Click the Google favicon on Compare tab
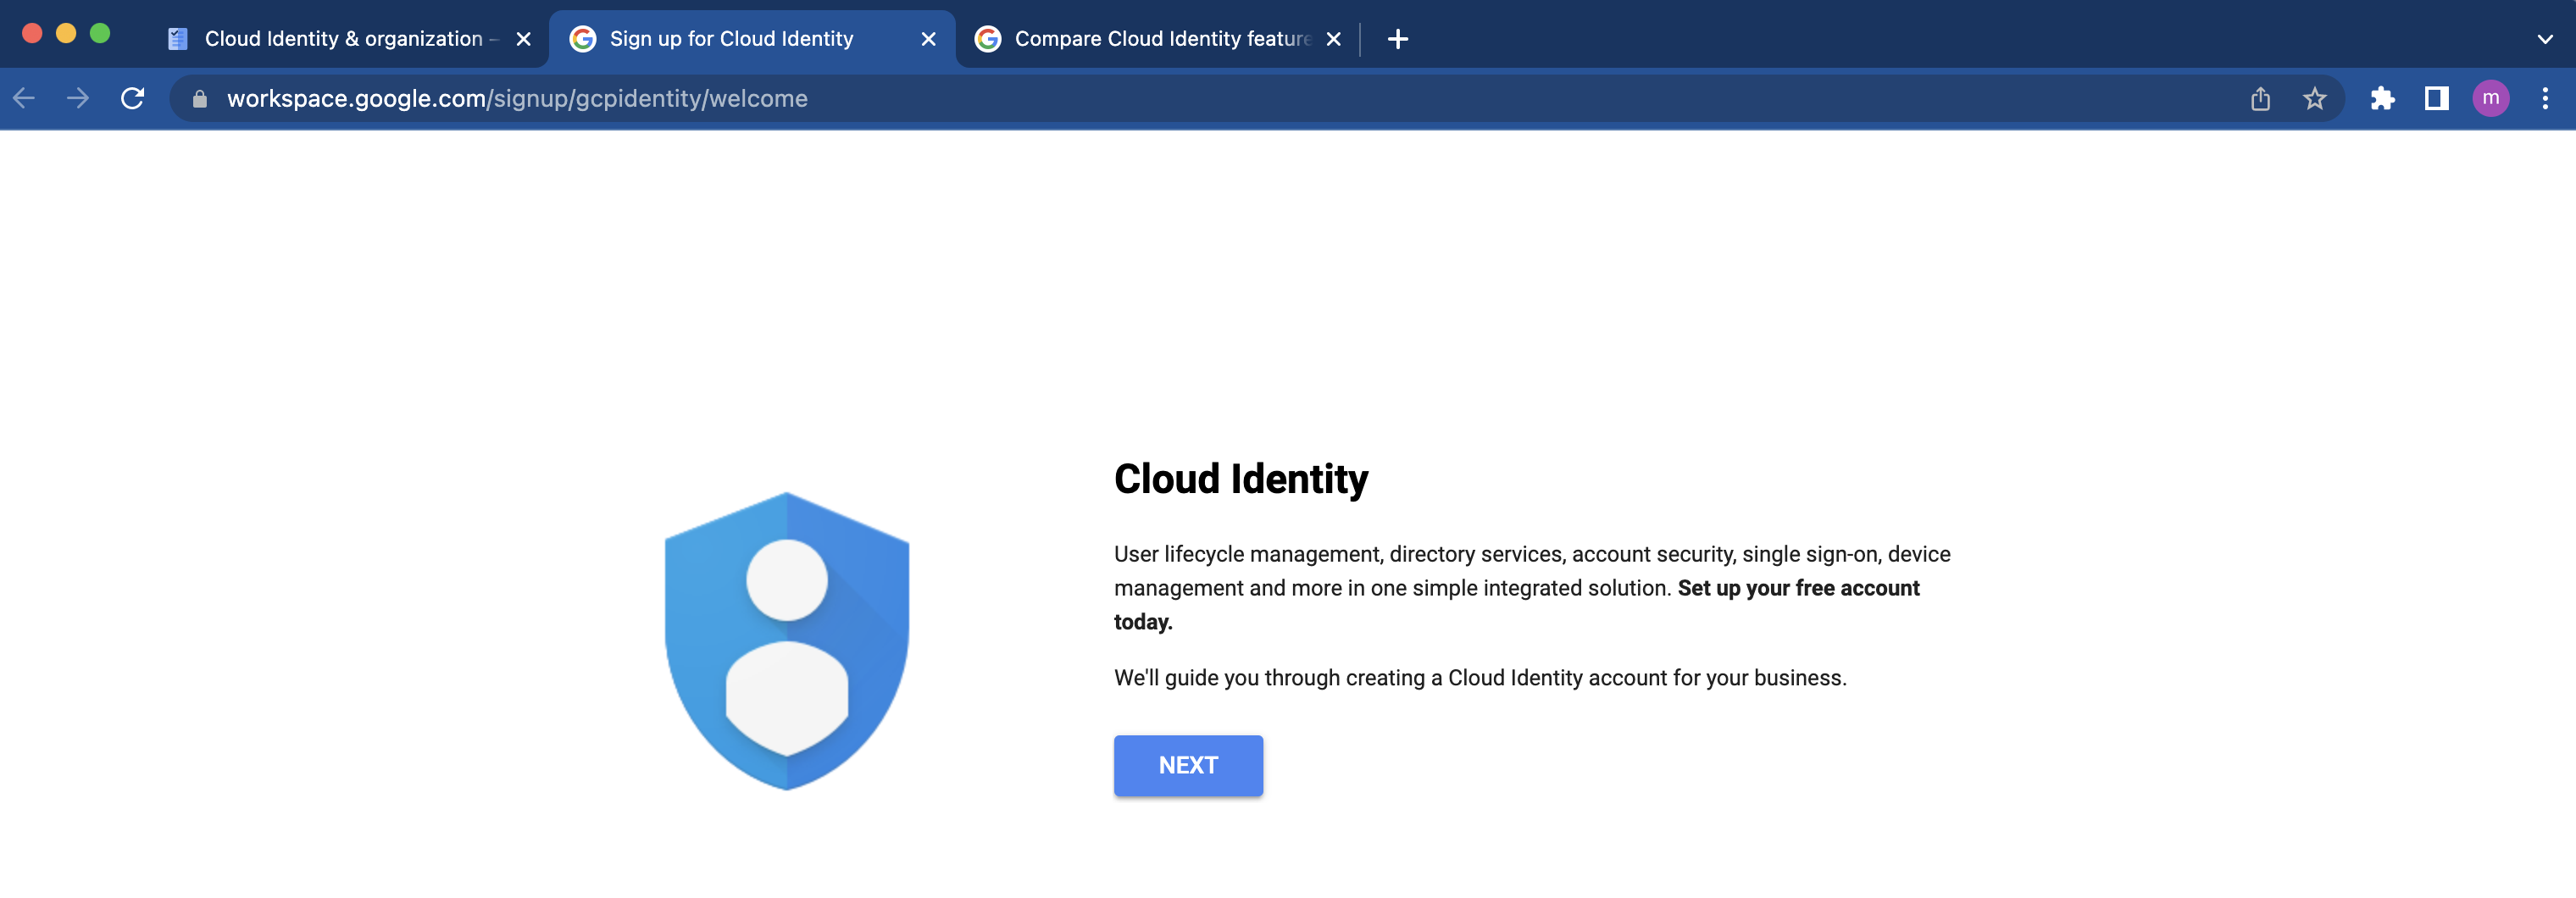The image size is (2576, 898). [987, 39]
